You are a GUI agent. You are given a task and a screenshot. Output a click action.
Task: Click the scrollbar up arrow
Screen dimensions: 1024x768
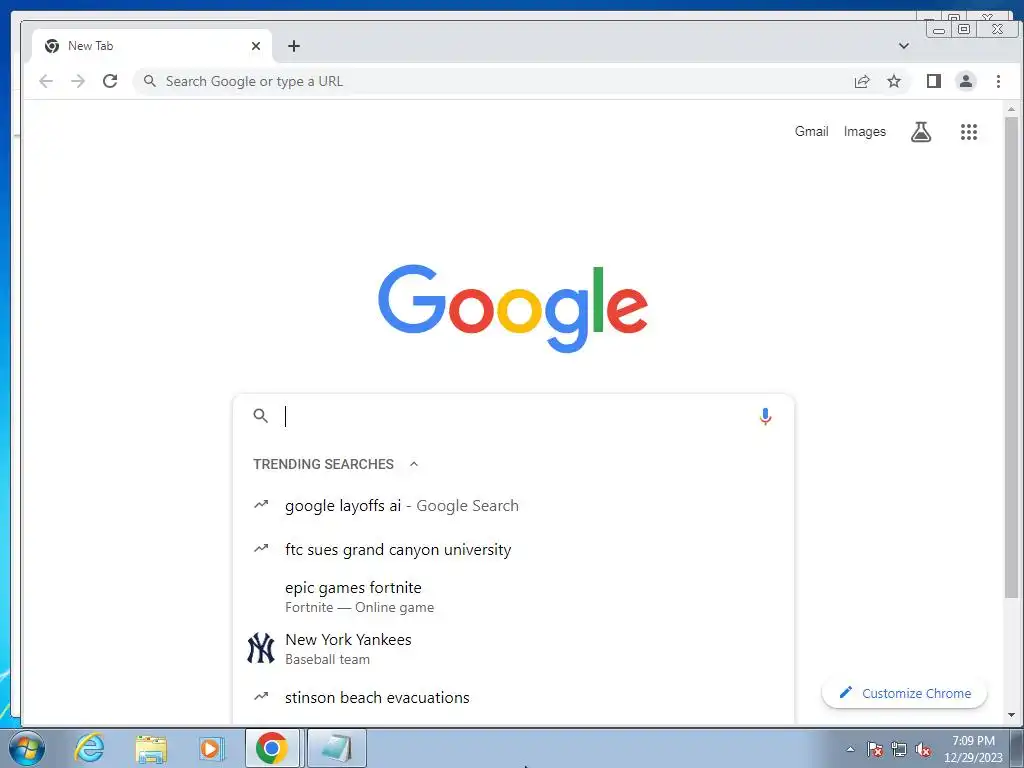1012,109
